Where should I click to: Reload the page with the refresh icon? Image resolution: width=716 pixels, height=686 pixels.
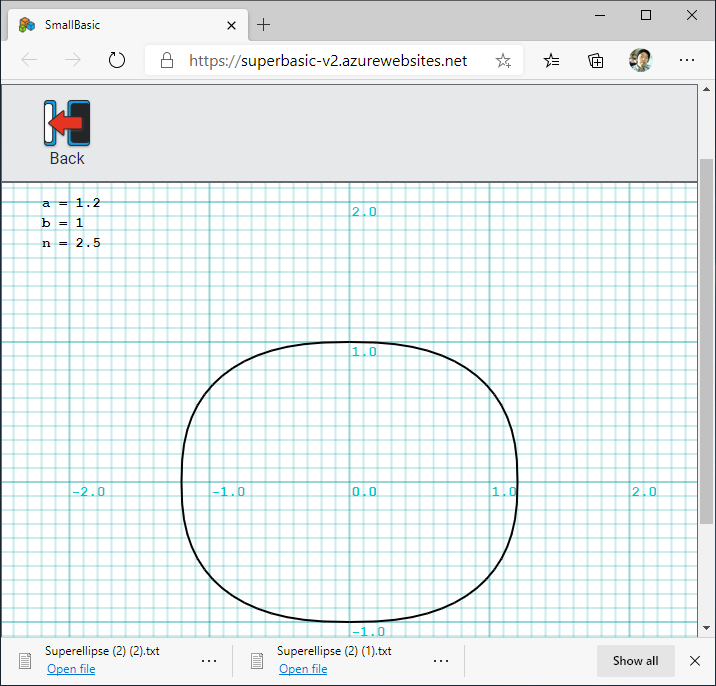tap(116, 60)
